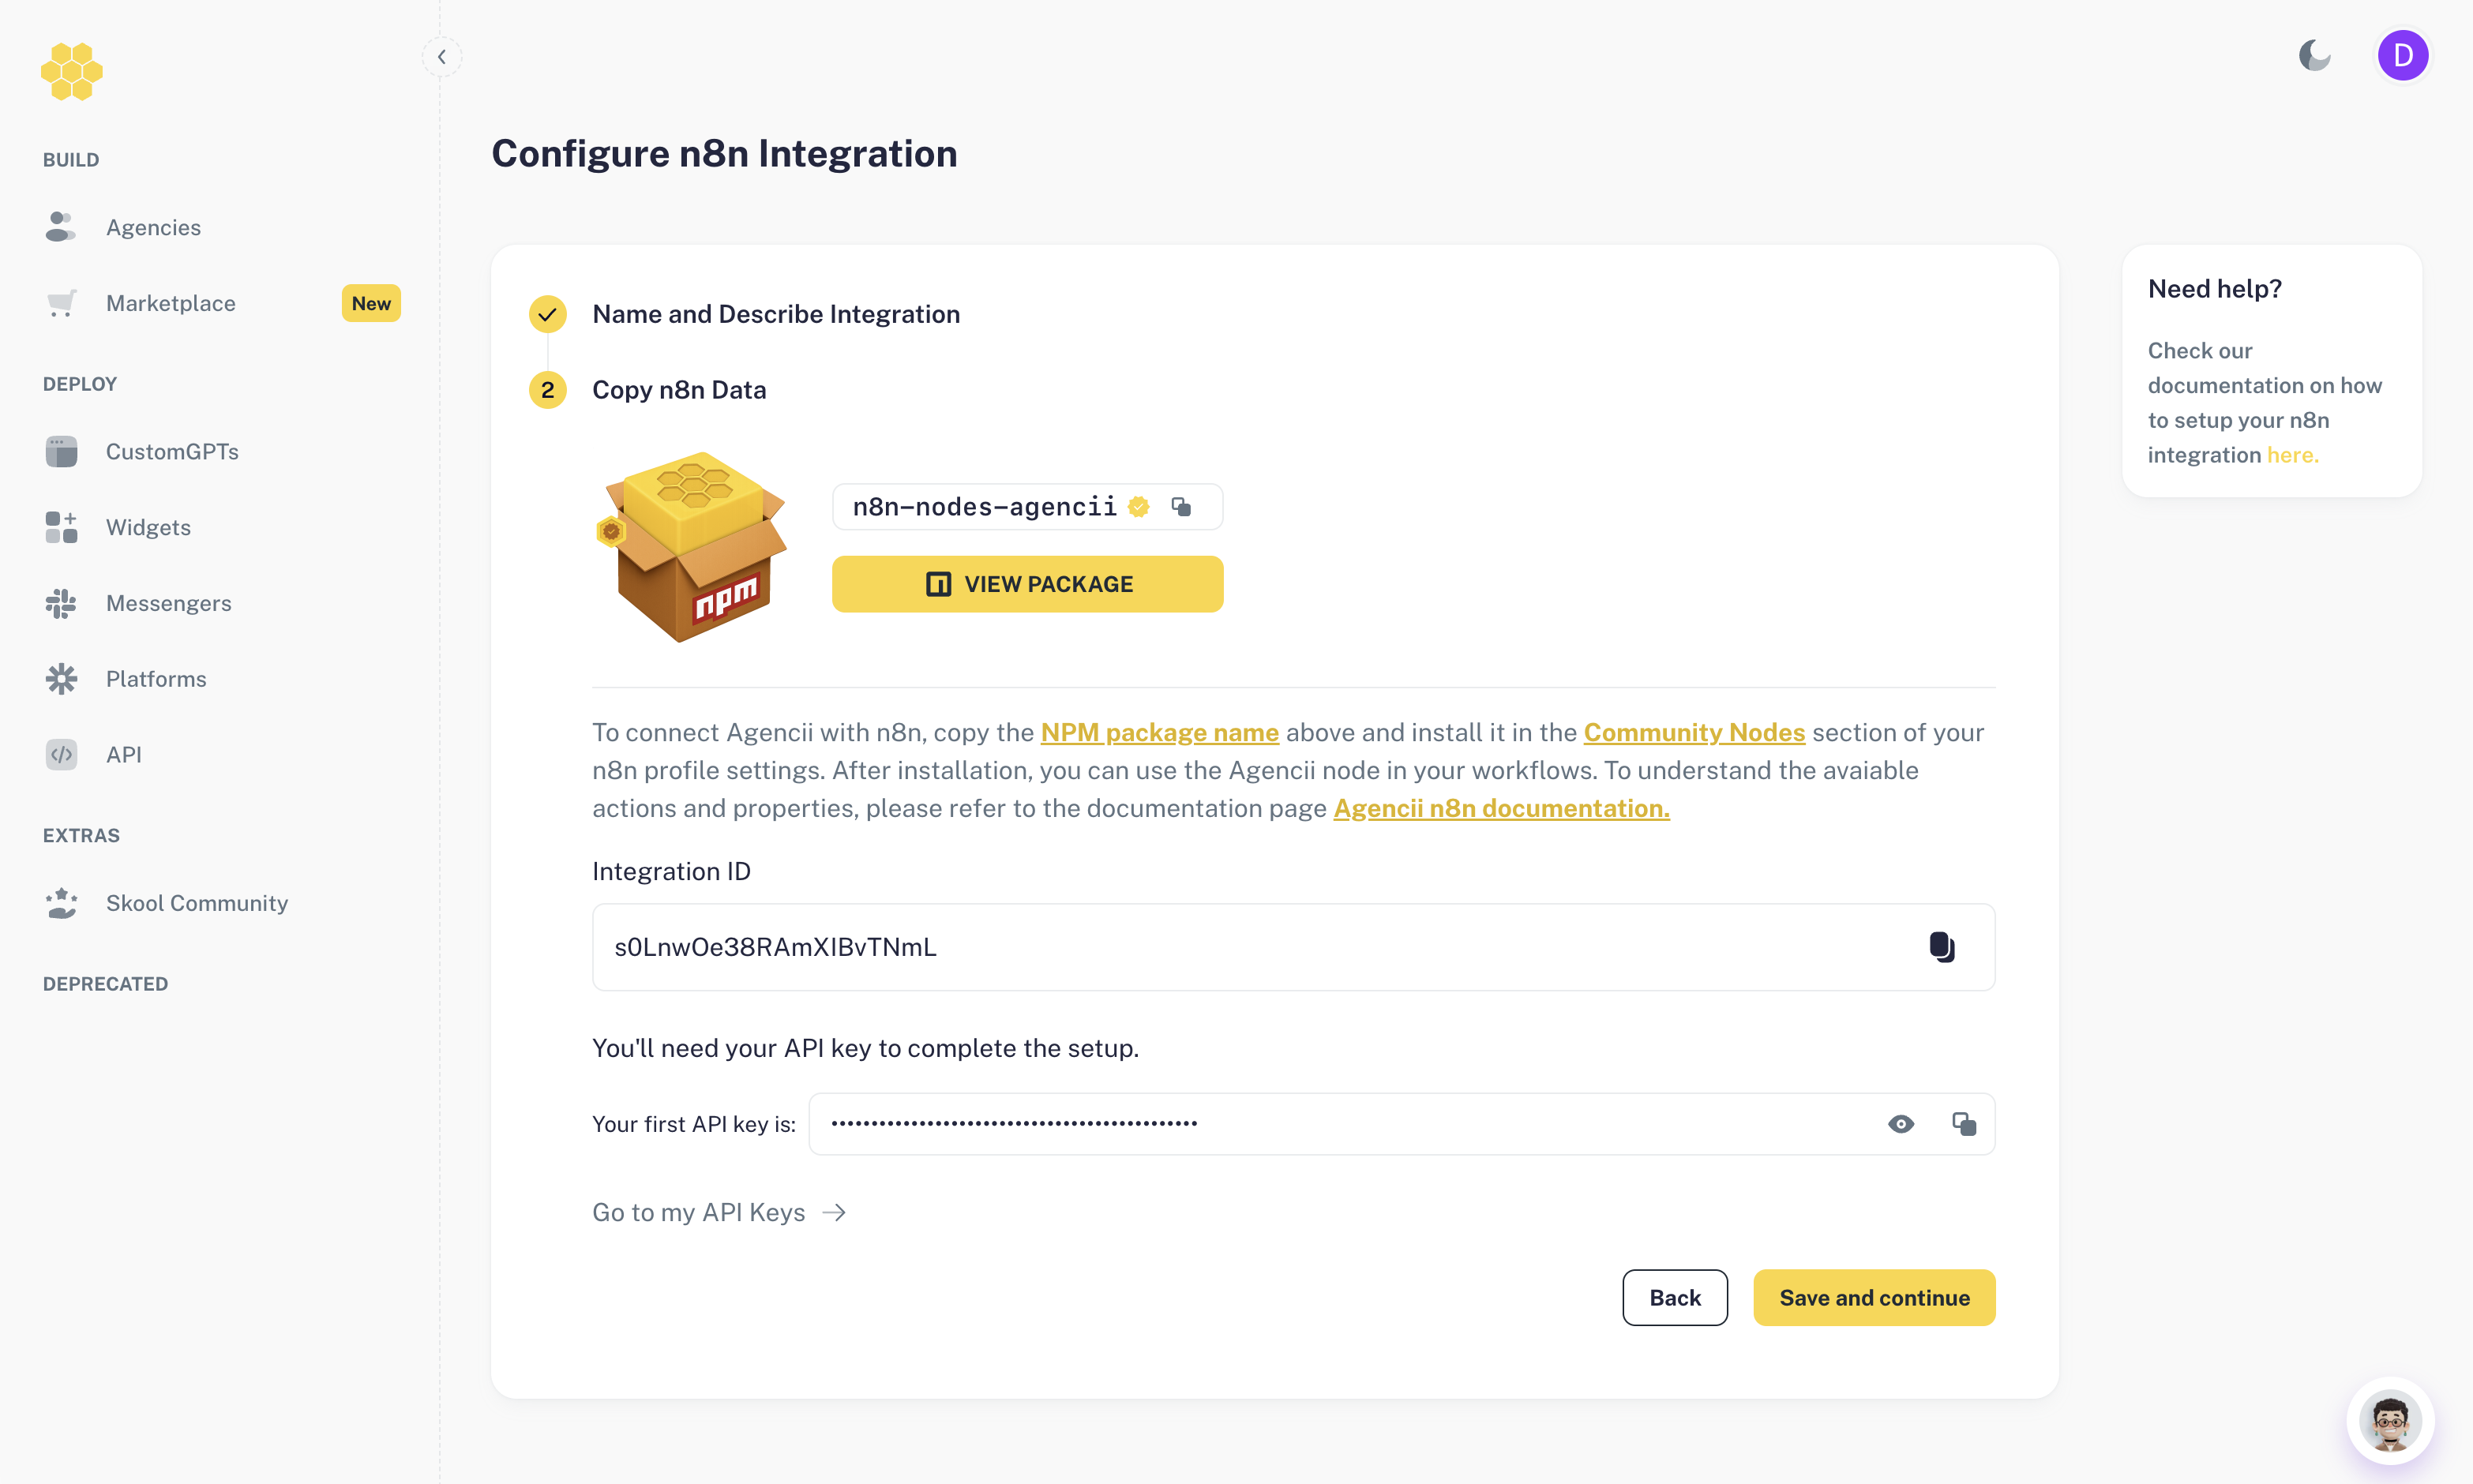Select the CustomGPTs deploy icon

point(60,451)
